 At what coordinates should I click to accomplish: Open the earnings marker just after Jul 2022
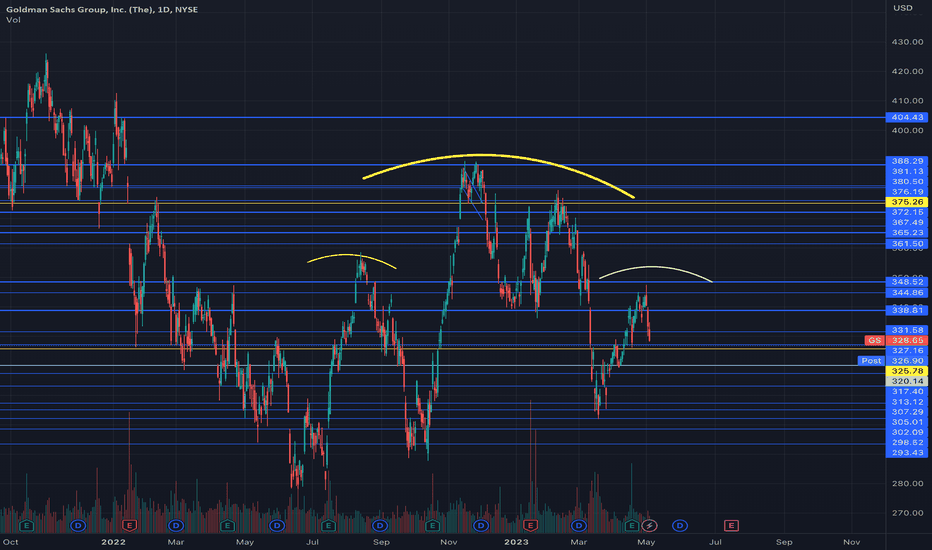(x=328, y=526)
